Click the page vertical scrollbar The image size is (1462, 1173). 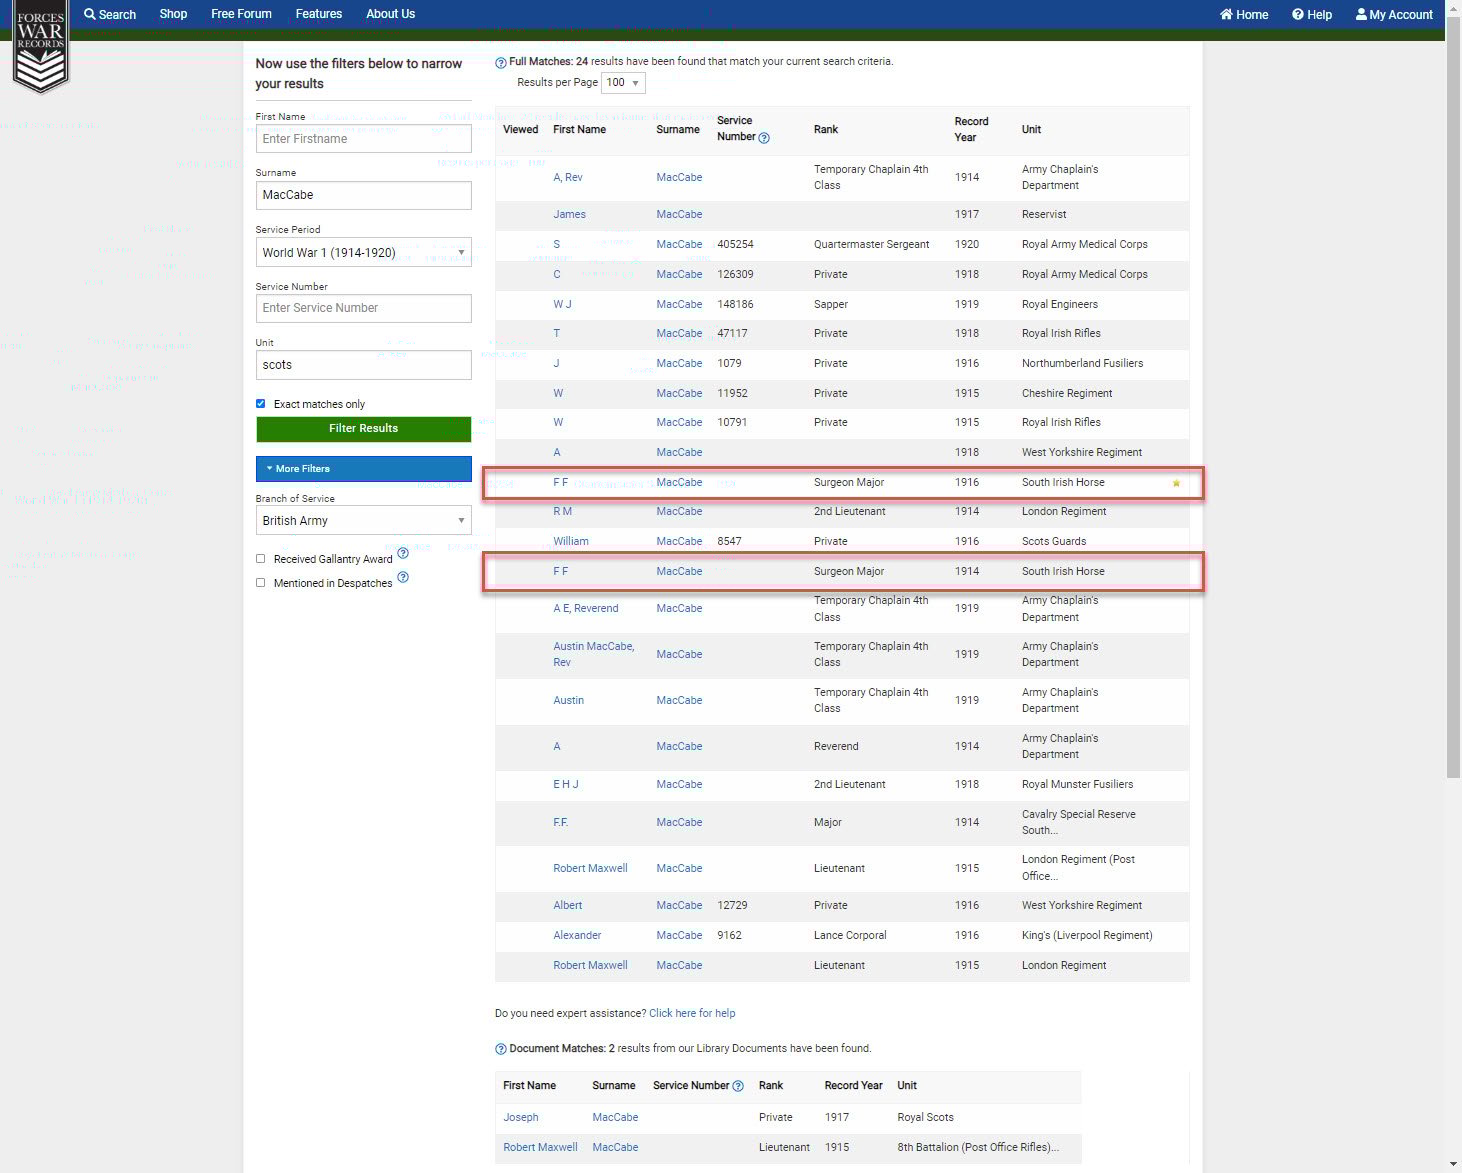(1453, 400)
